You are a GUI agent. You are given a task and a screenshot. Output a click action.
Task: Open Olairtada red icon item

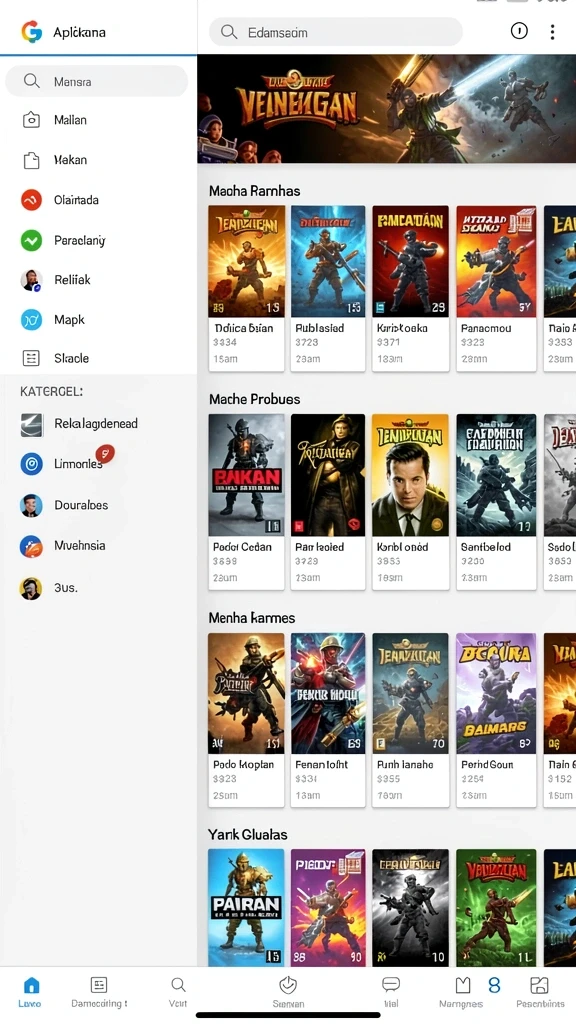tap(31, 200)
